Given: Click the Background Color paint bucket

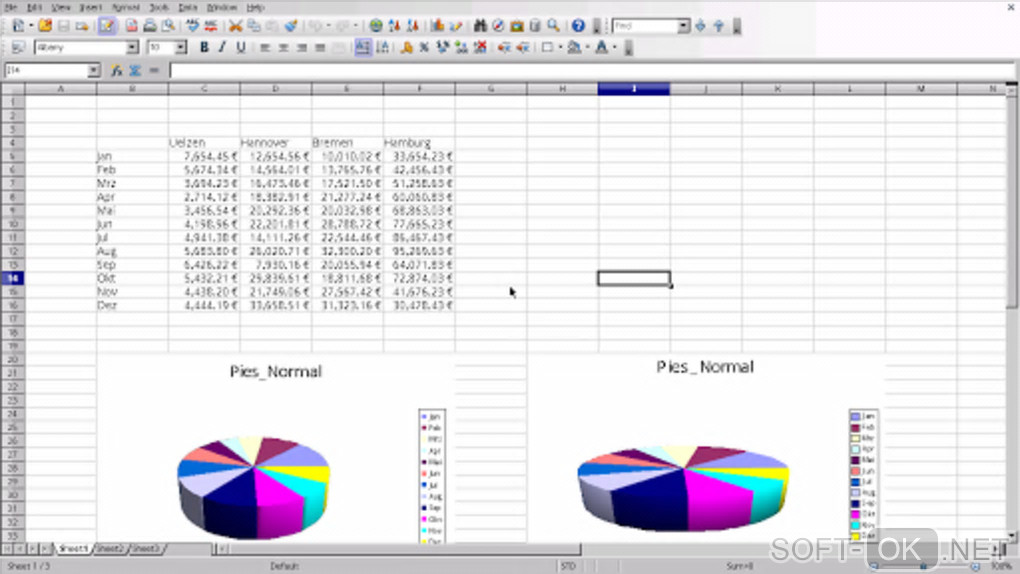Looking at the screenshot, I should 574,48.
